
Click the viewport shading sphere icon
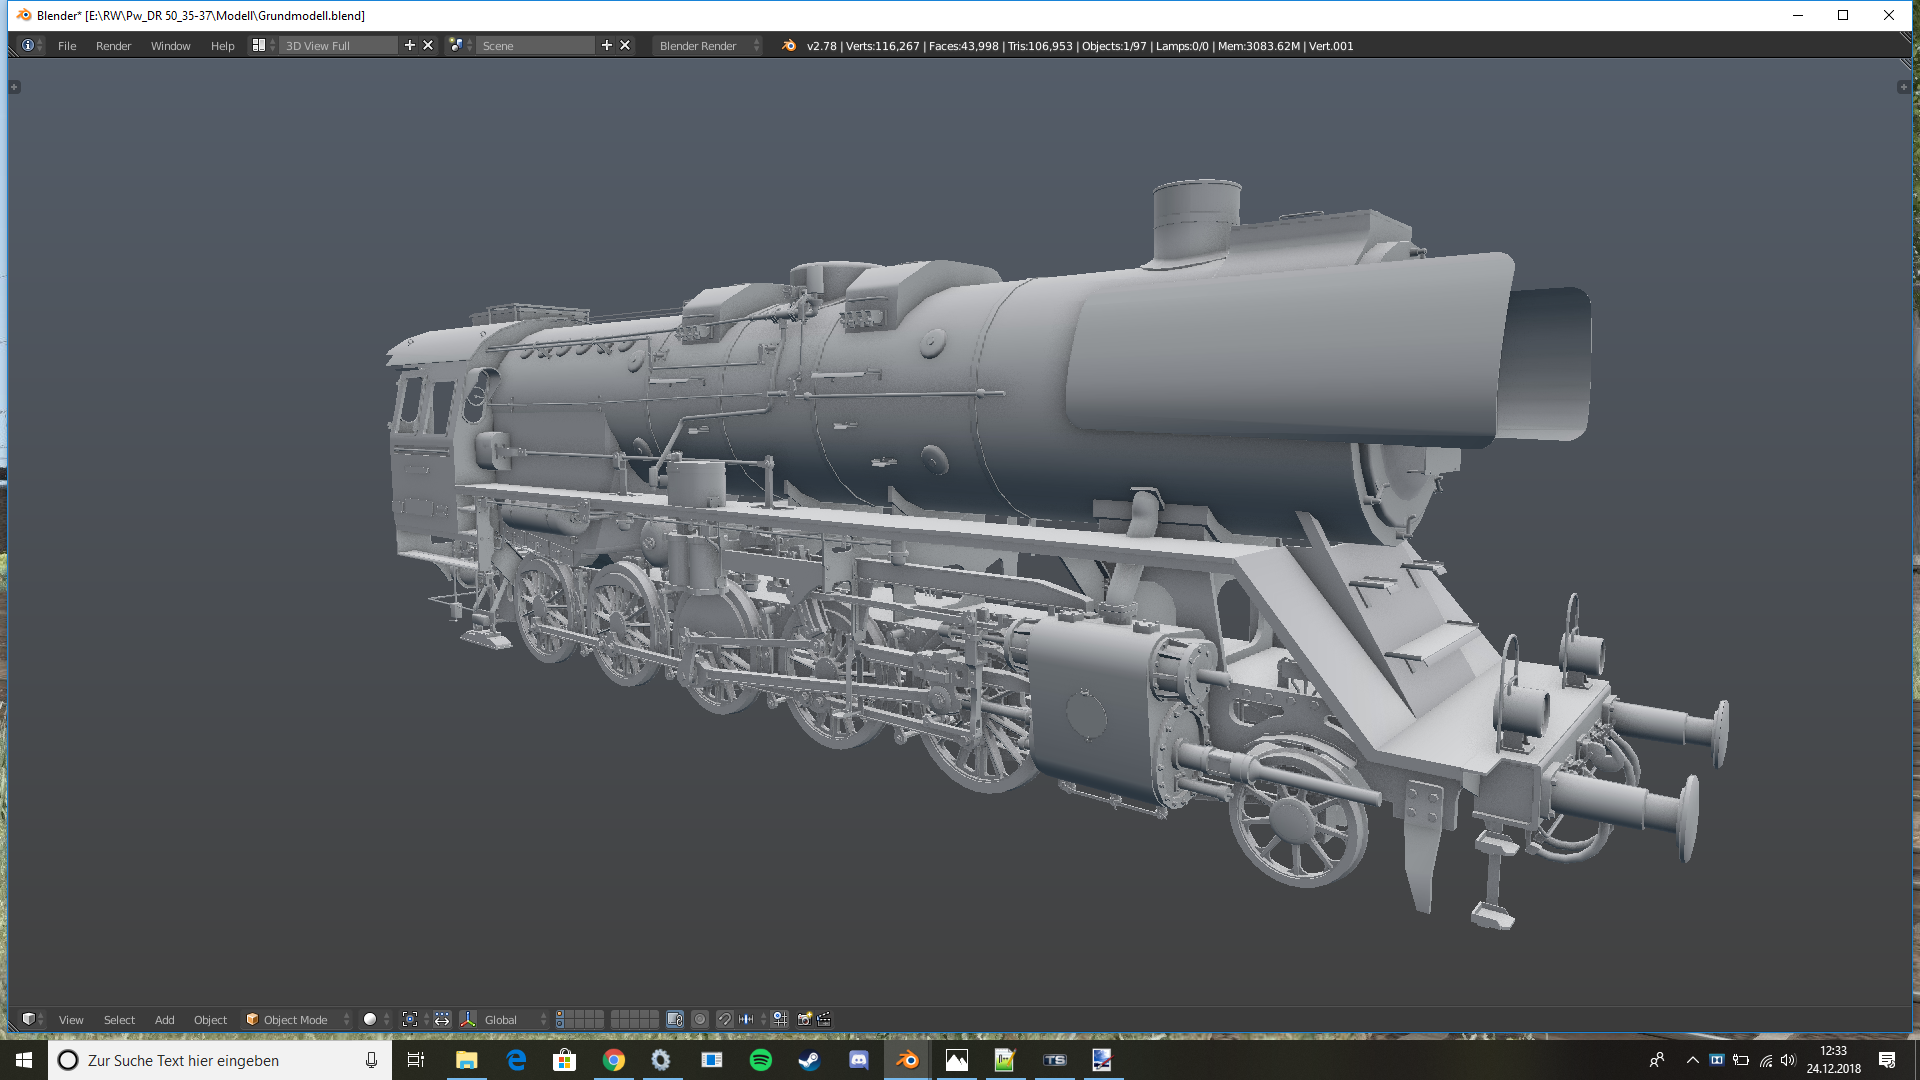pos(371,1019)
